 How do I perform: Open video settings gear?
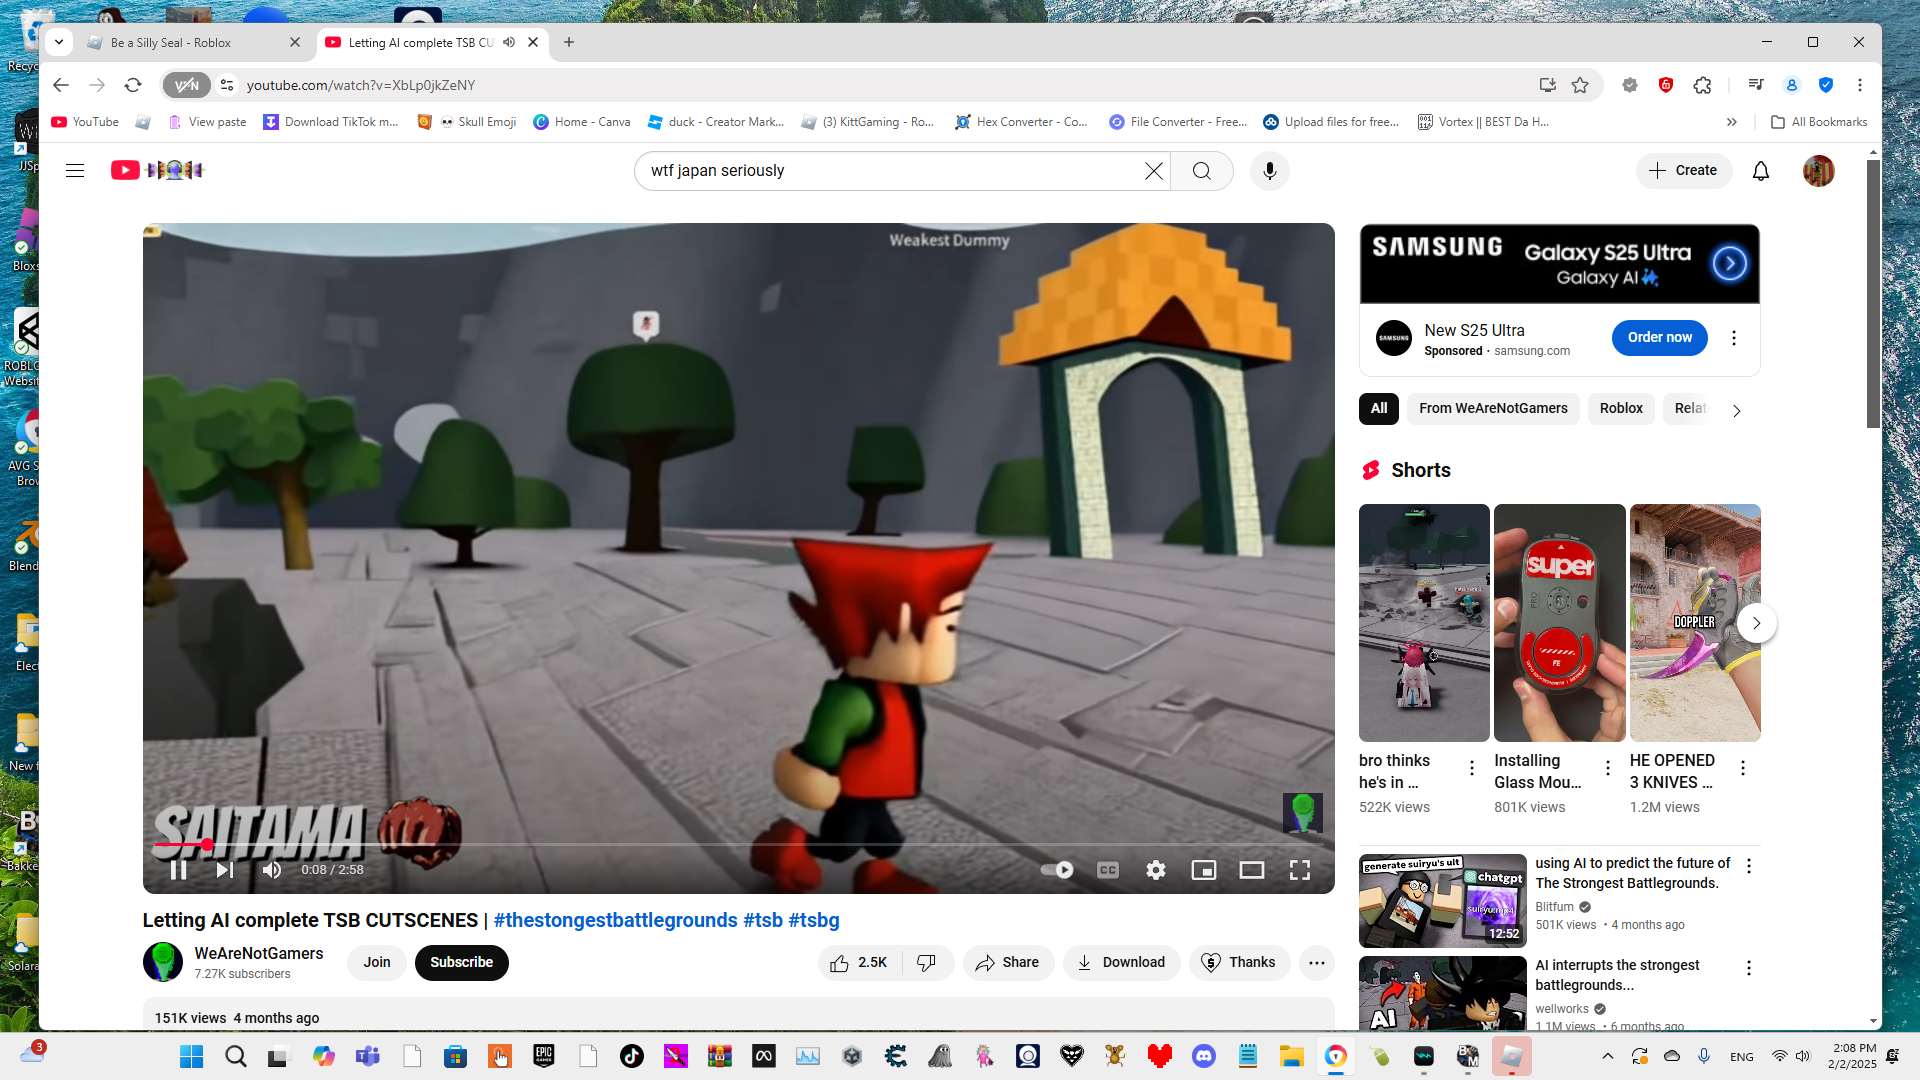pos(1156,870)
